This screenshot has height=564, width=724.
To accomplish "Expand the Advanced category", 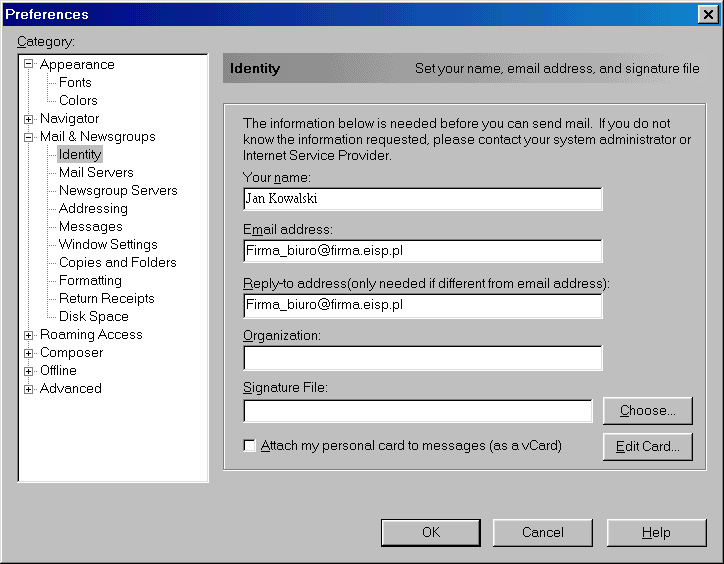I will tap(29, 389).
